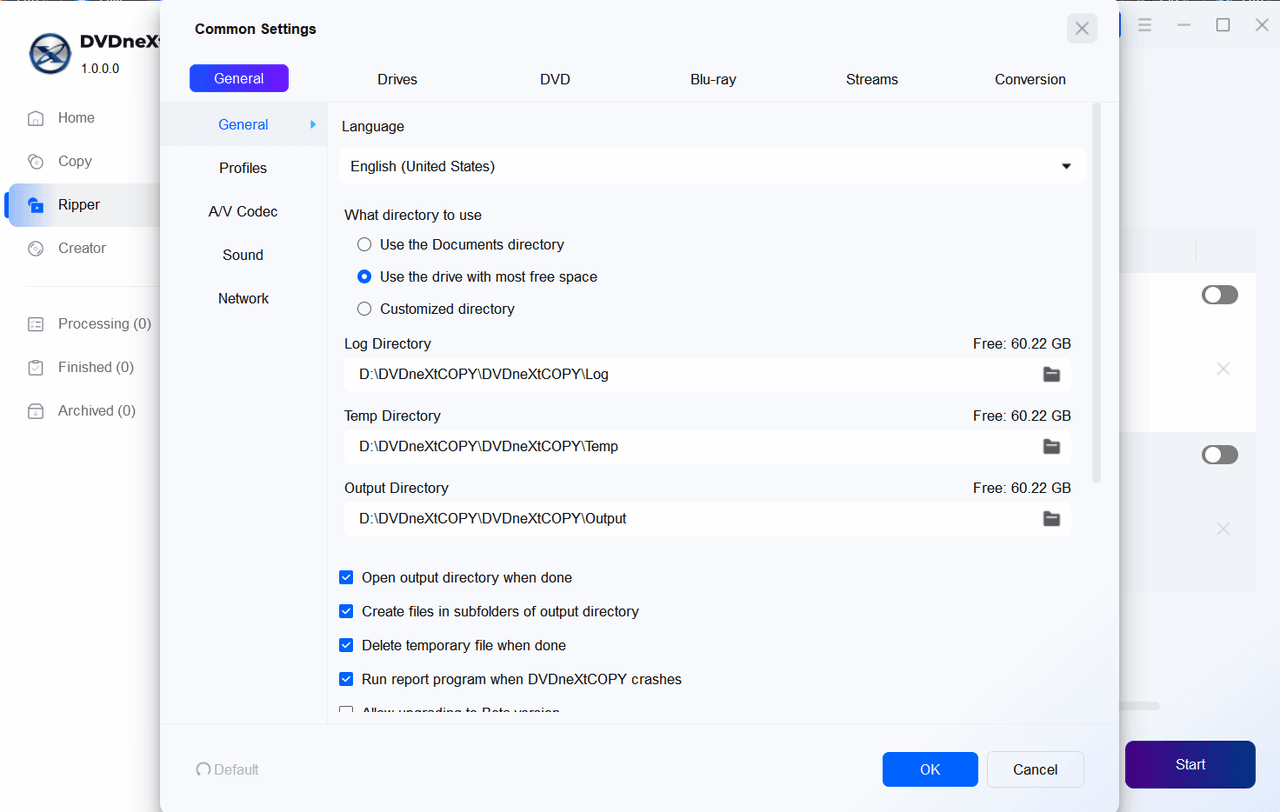1280x812 pixels.
Task: Open the Language dropdown
Action: [712, 166]
